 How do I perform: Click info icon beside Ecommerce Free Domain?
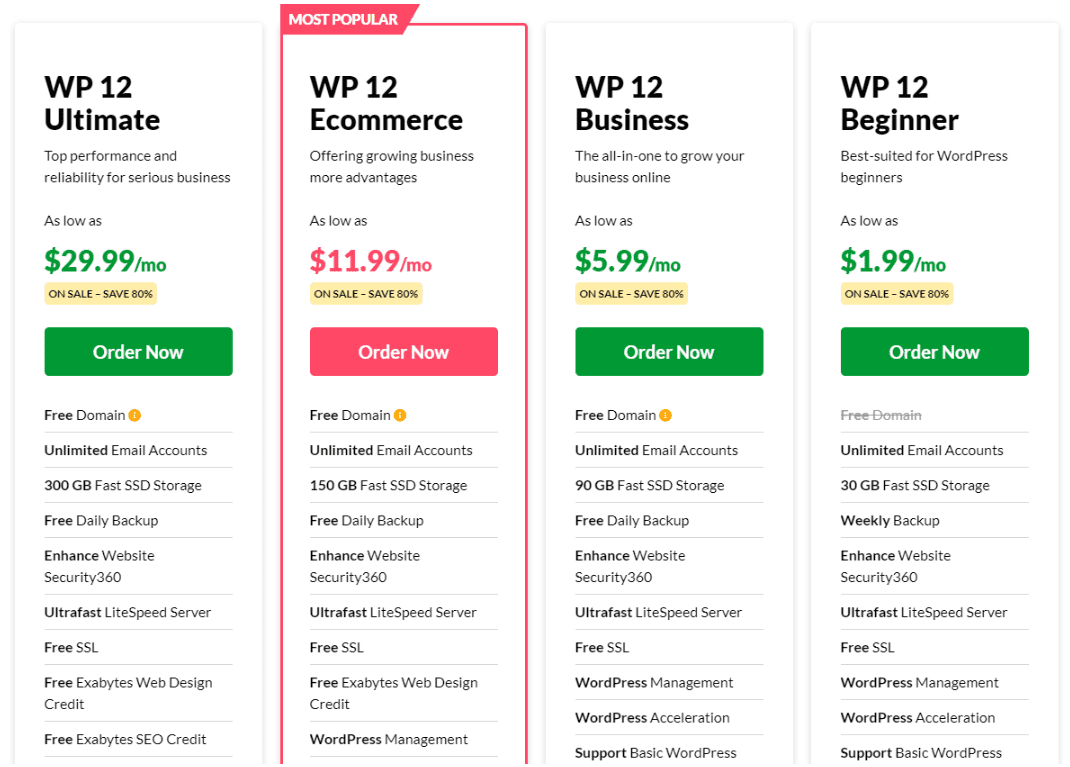click(x=401, y=415)
